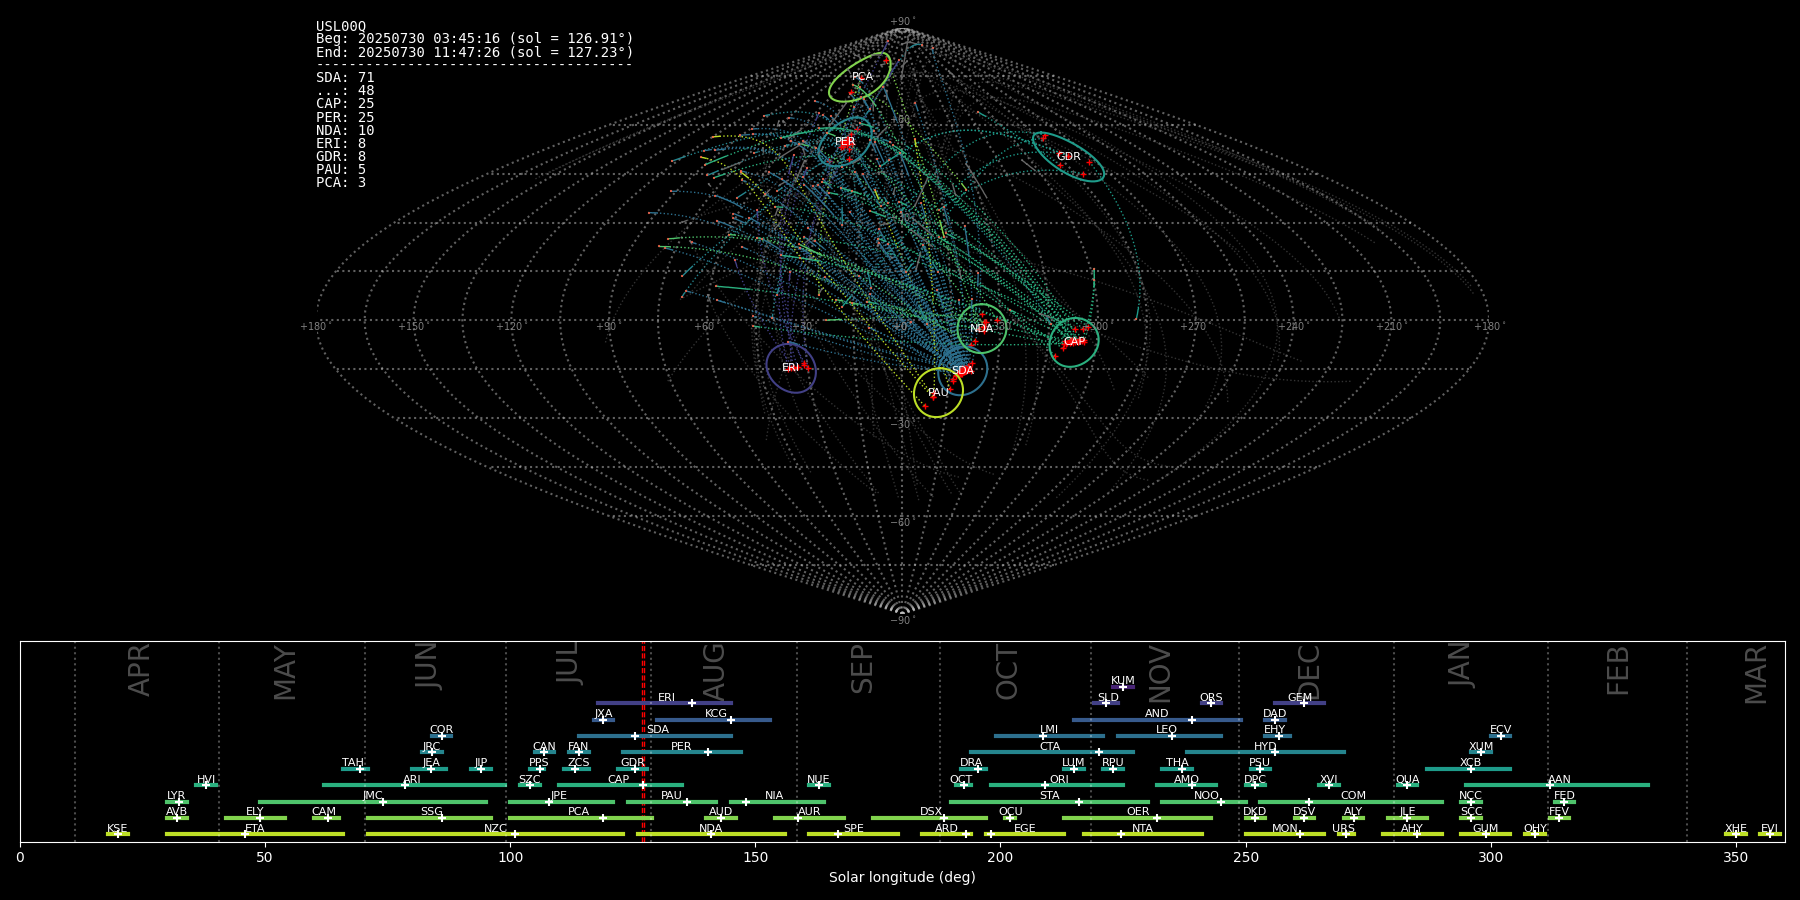This screenshot has width=1800, height=900.
Task: Click the 'ERI: 8' count entry
Action: pos(341,144)
